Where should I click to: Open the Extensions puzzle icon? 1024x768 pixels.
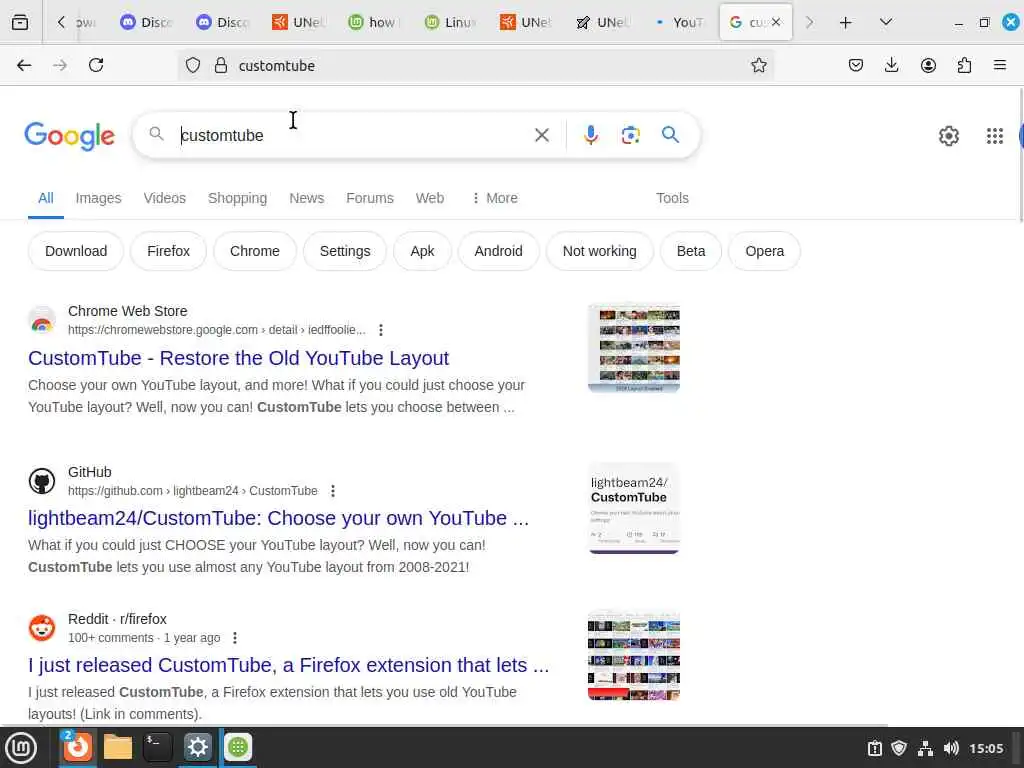pyautogui.click(x=964, y=65)
